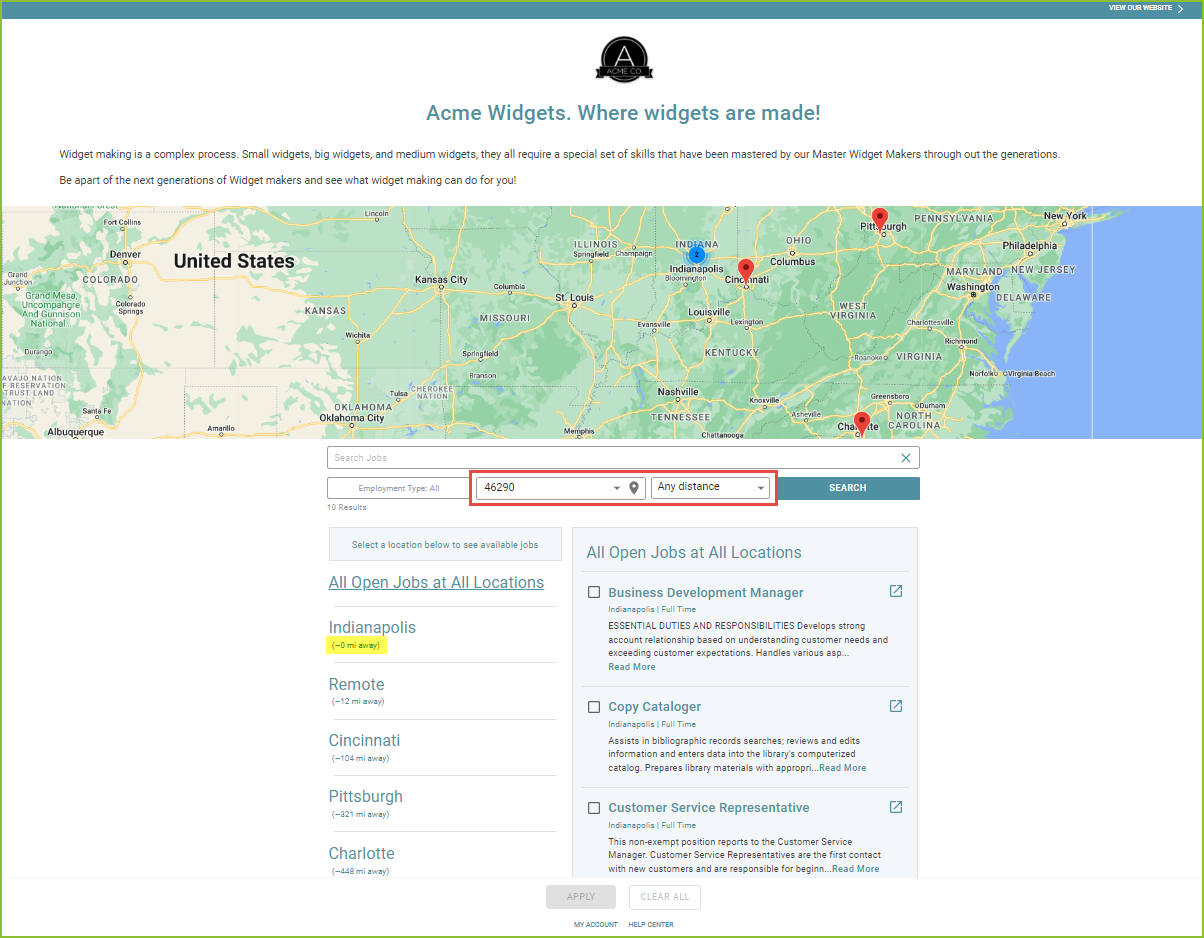Select the Cincinnati location
The height and width of the screenshot is (938, 1204).
coord(364,740)
